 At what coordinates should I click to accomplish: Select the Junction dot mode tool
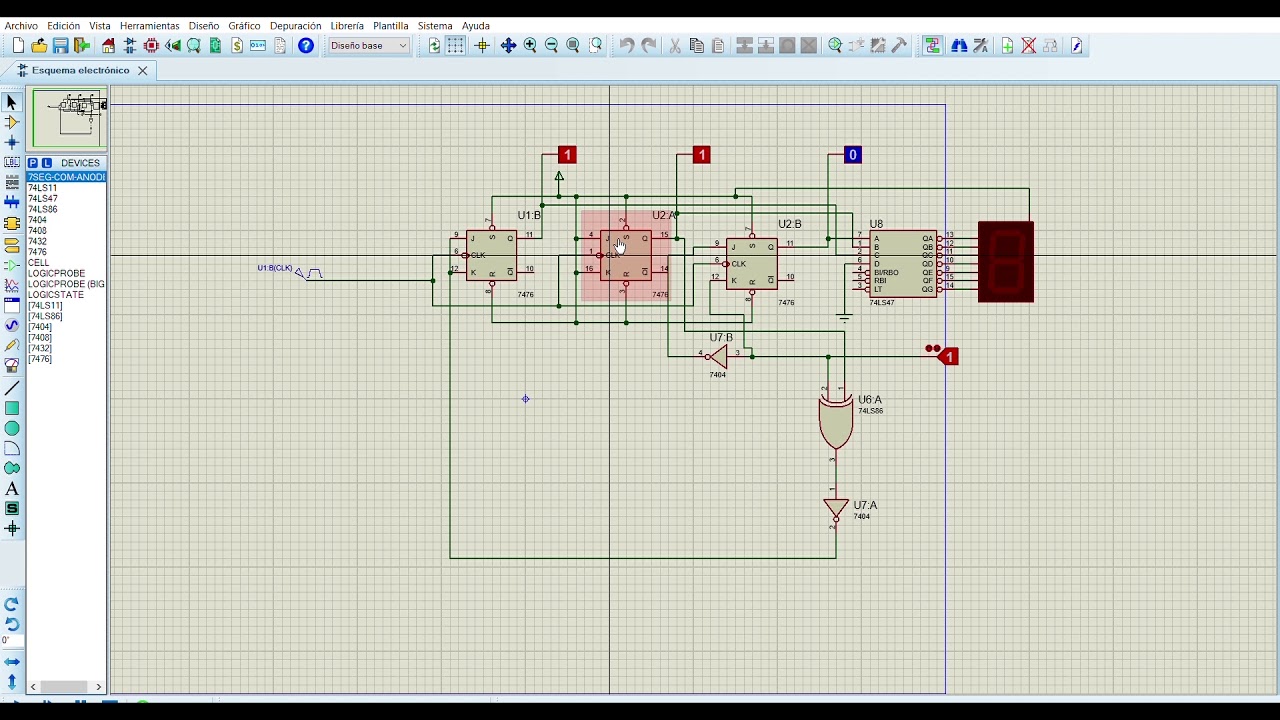[x=12, y=142]
